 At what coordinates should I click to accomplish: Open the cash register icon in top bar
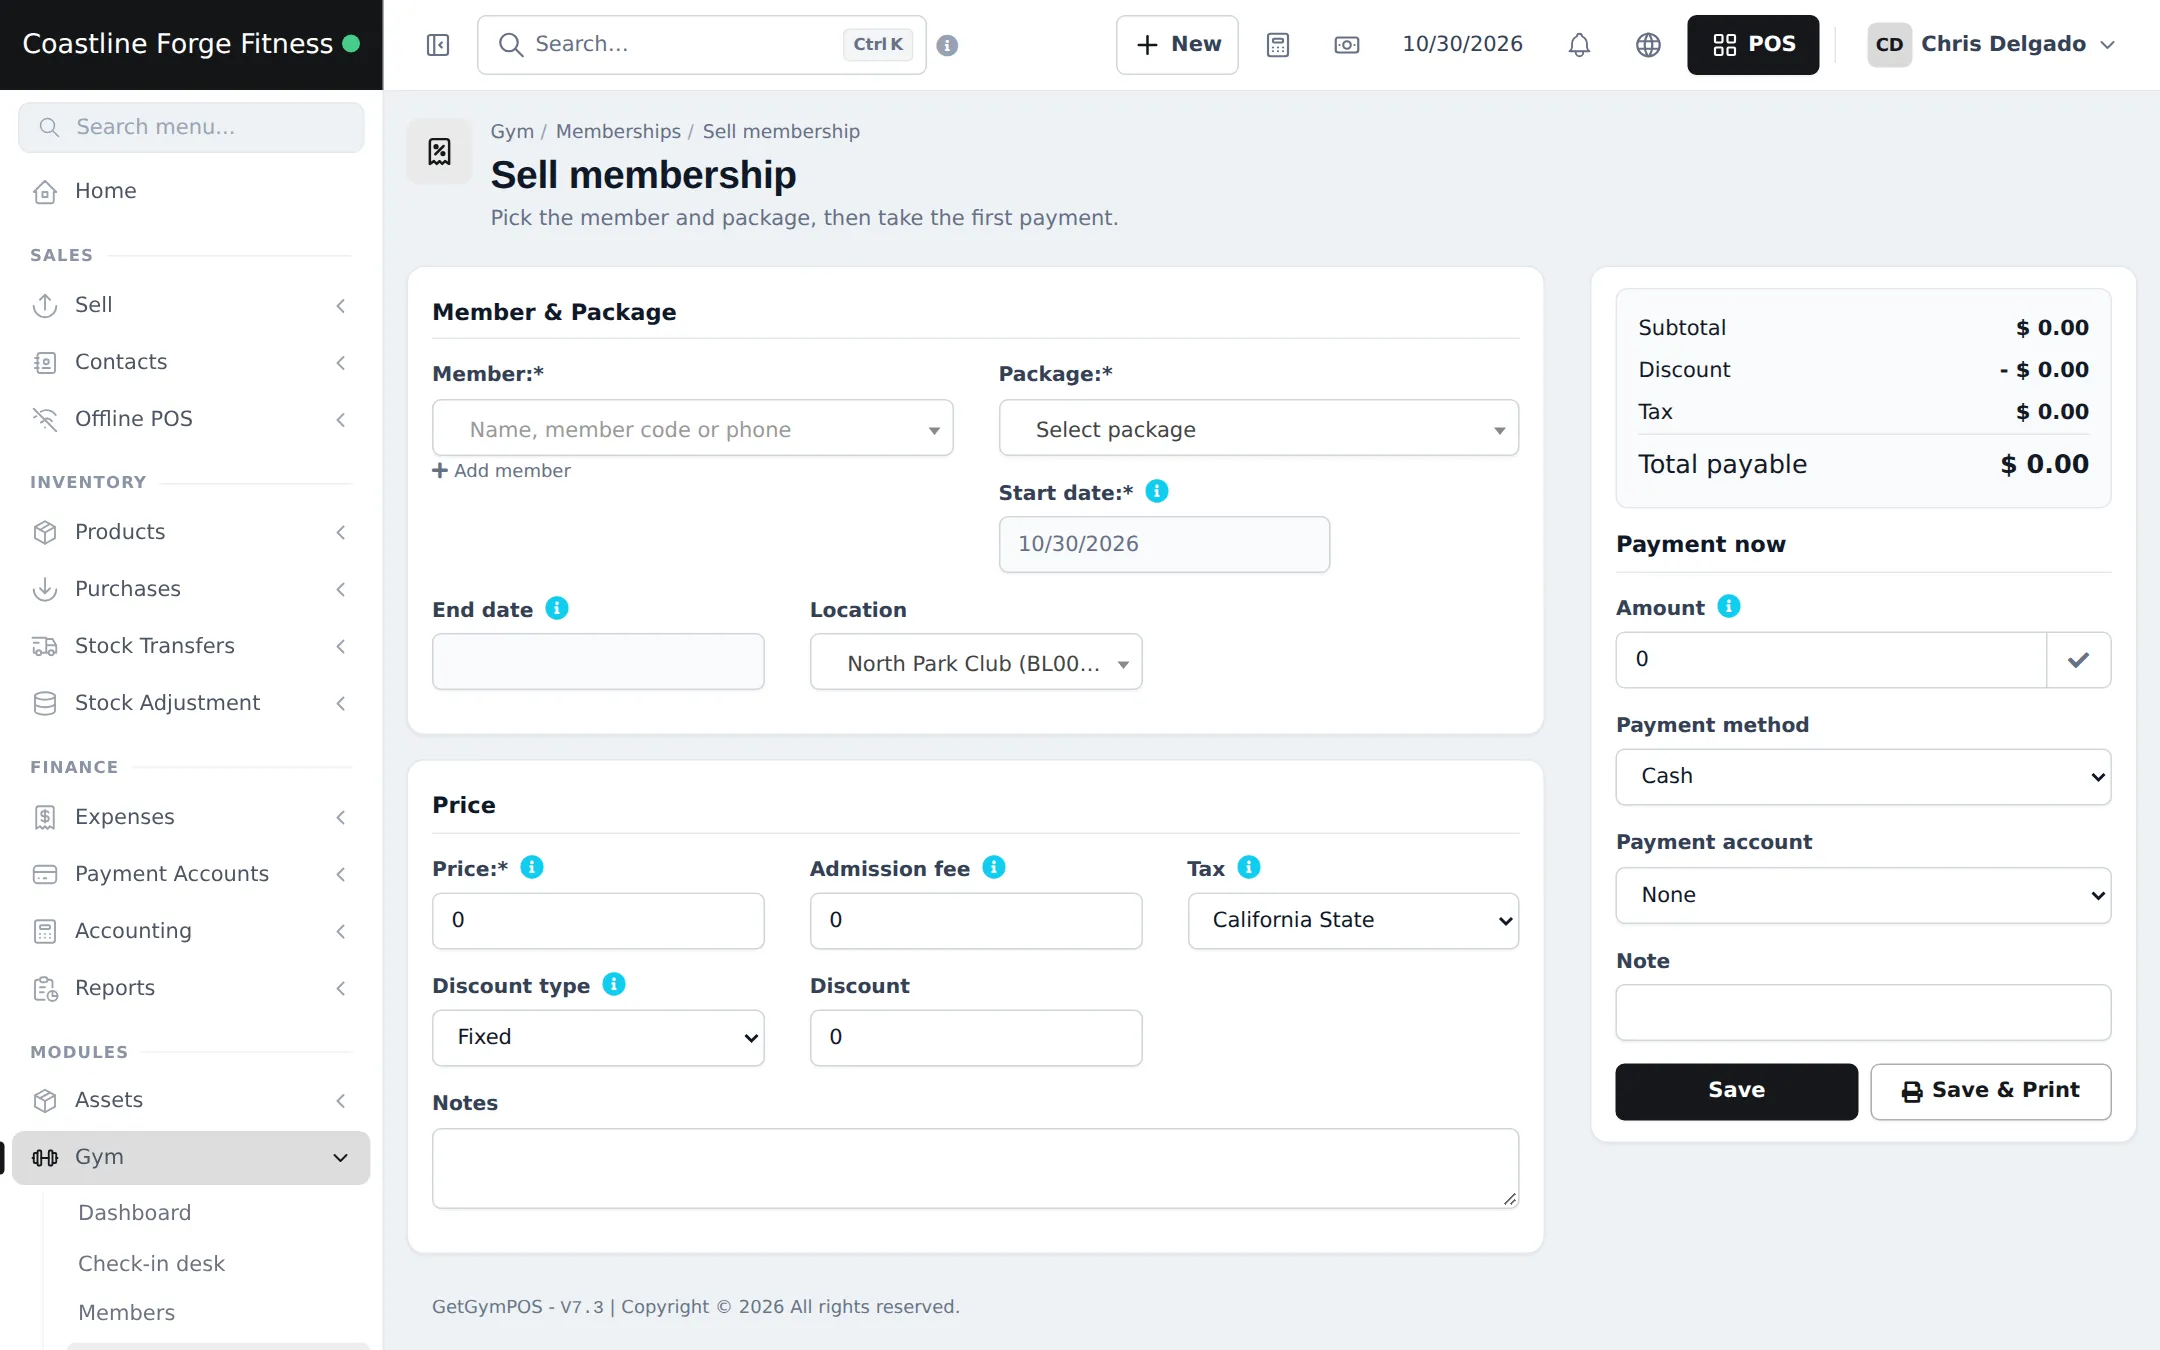(x=1347, y=45)
